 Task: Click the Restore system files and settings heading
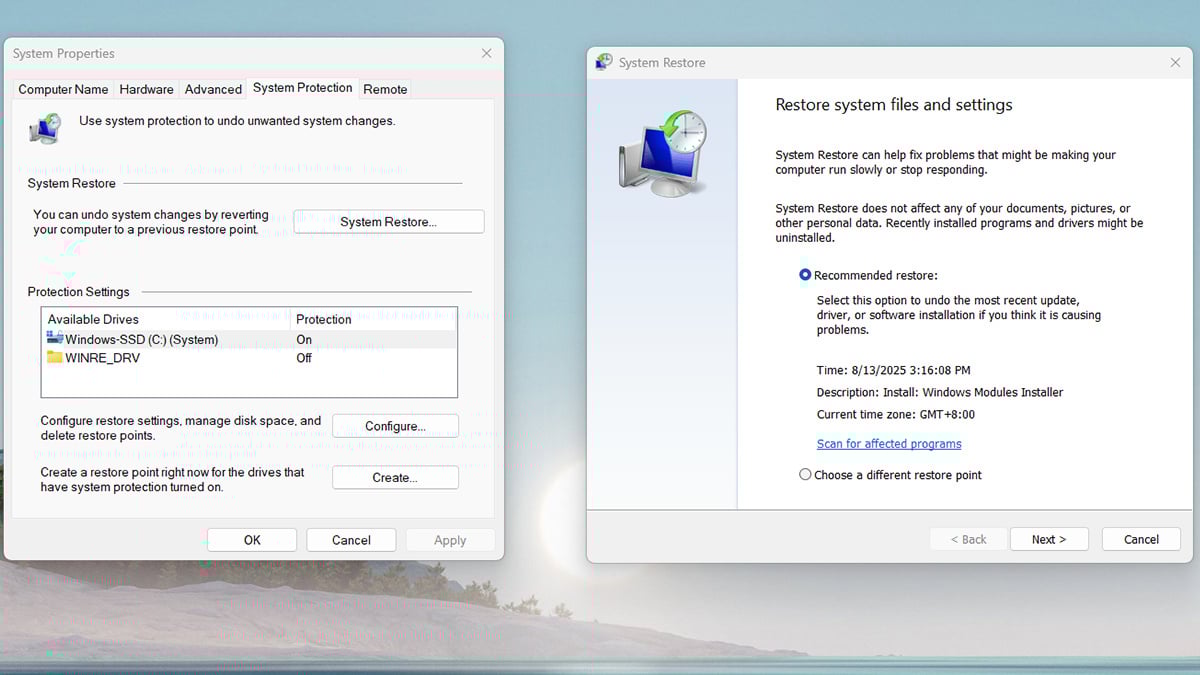(894, 105)
